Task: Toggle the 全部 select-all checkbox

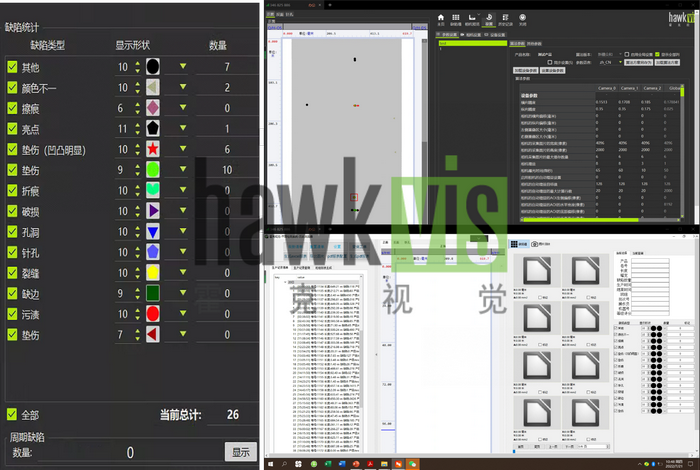Action: (x=12, y=414)
